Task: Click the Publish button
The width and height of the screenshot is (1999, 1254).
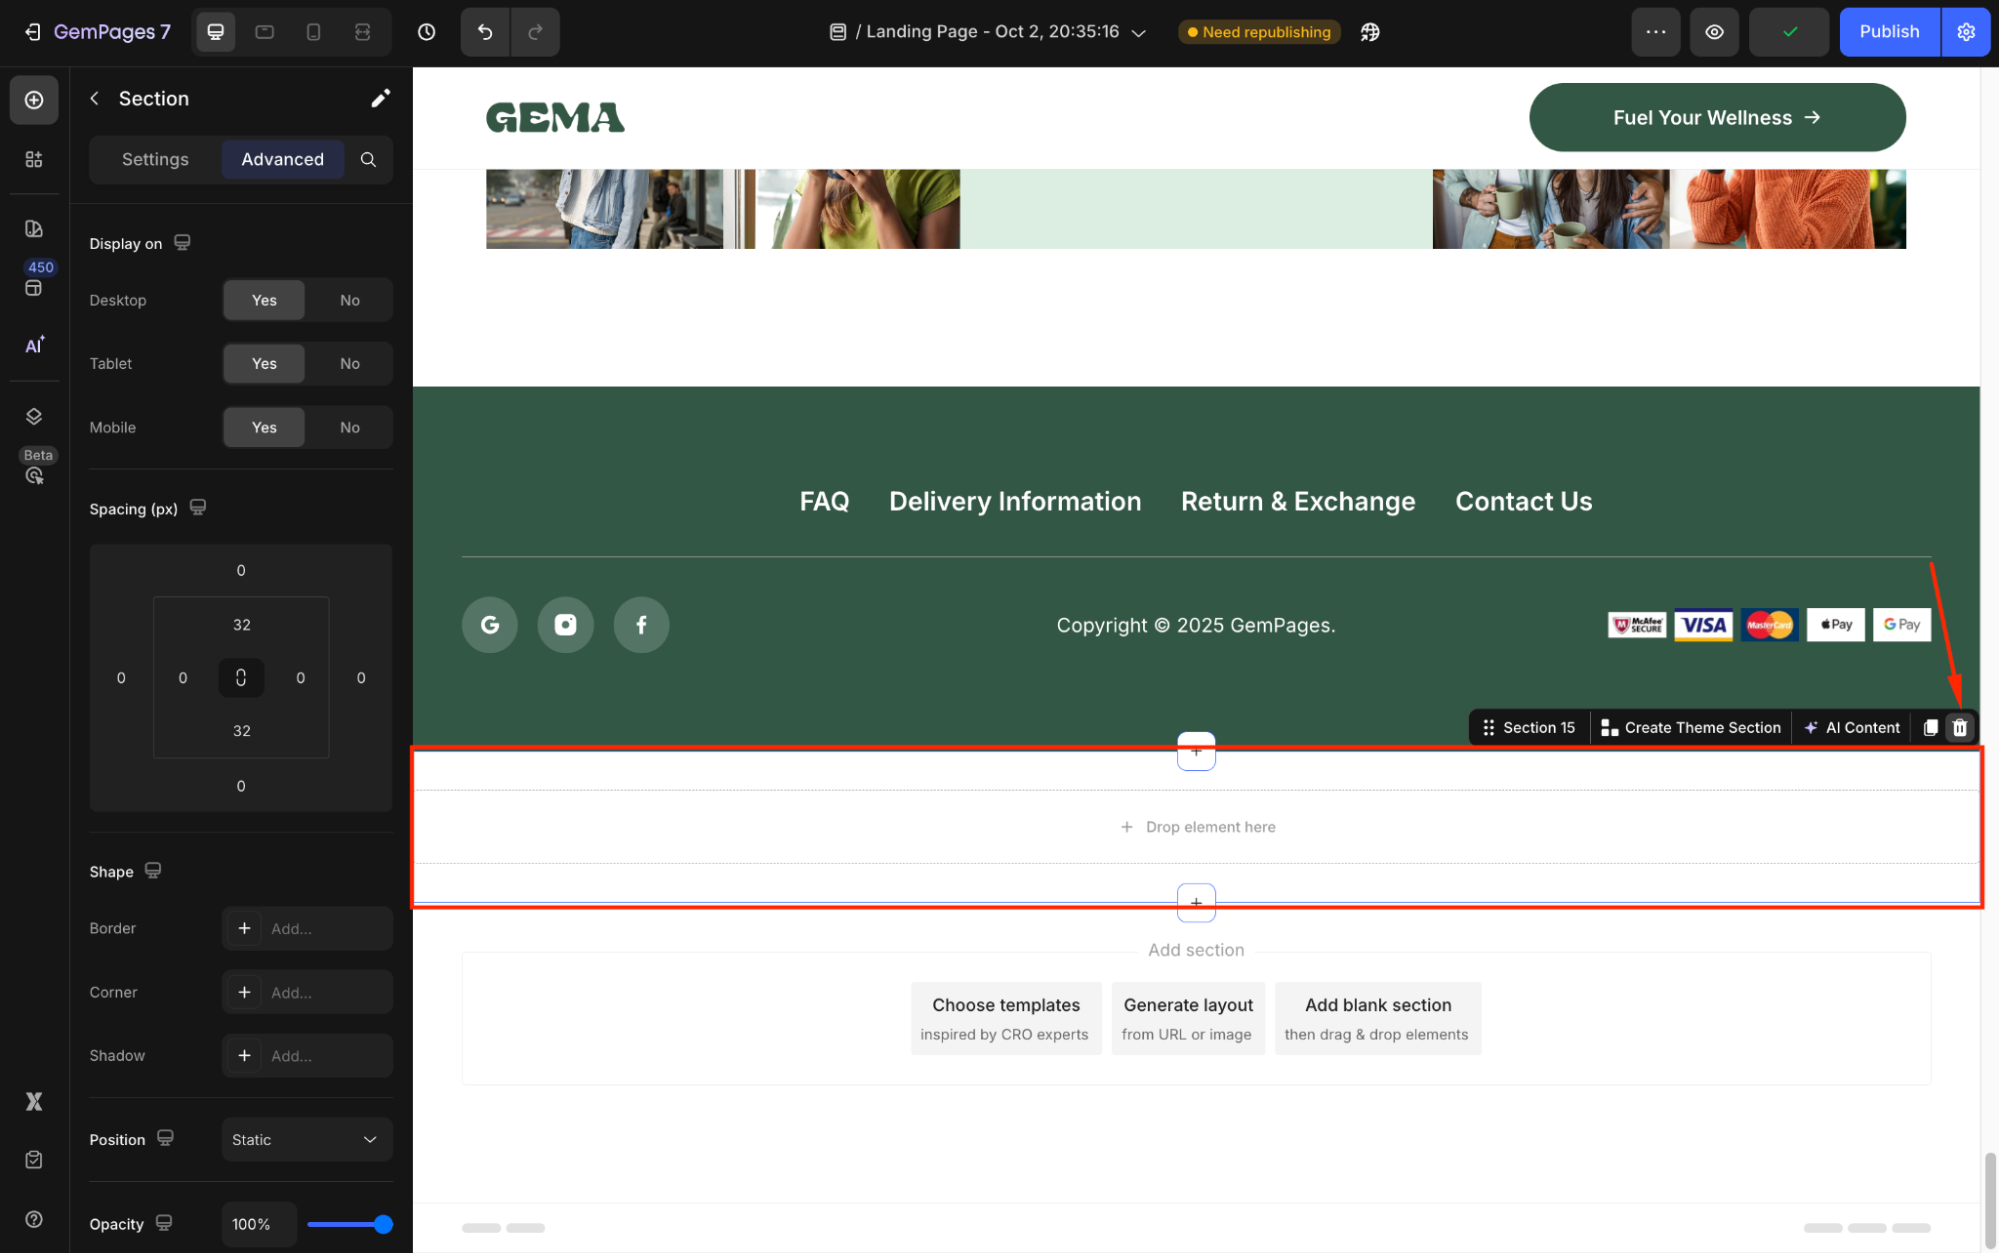Action: (x=1888, y=32)
